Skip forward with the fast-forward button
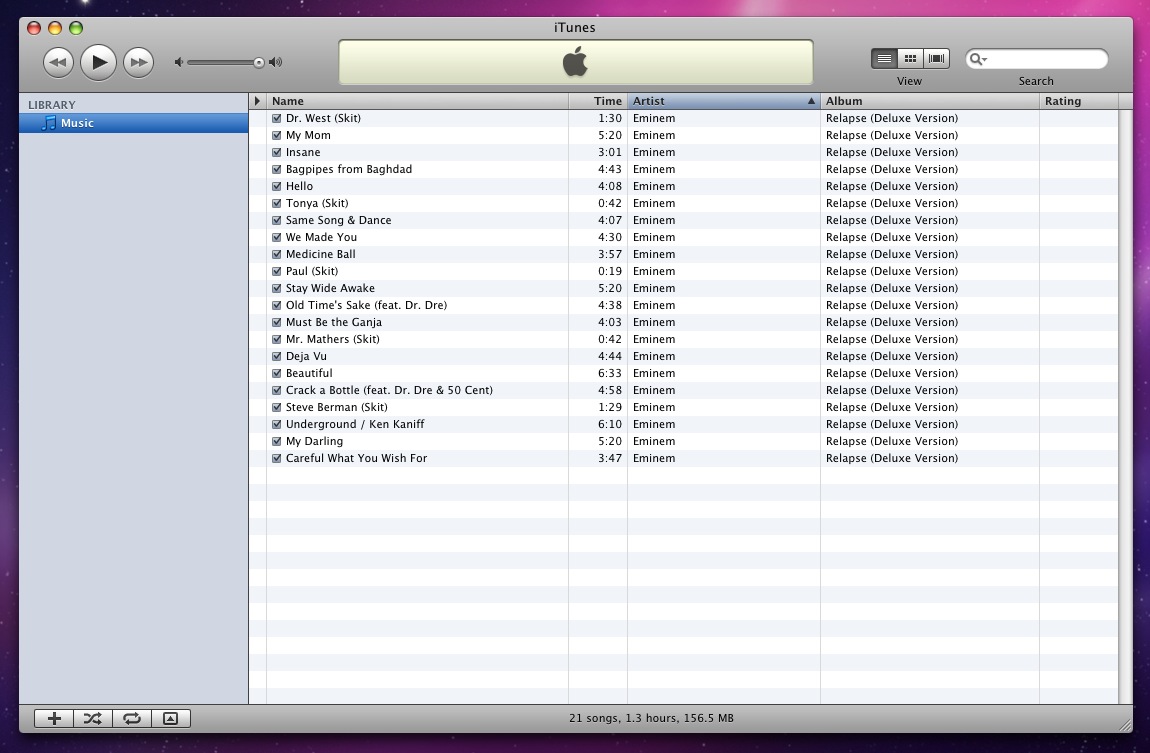This screenshot has height=753, width=1150. point(139,62)
